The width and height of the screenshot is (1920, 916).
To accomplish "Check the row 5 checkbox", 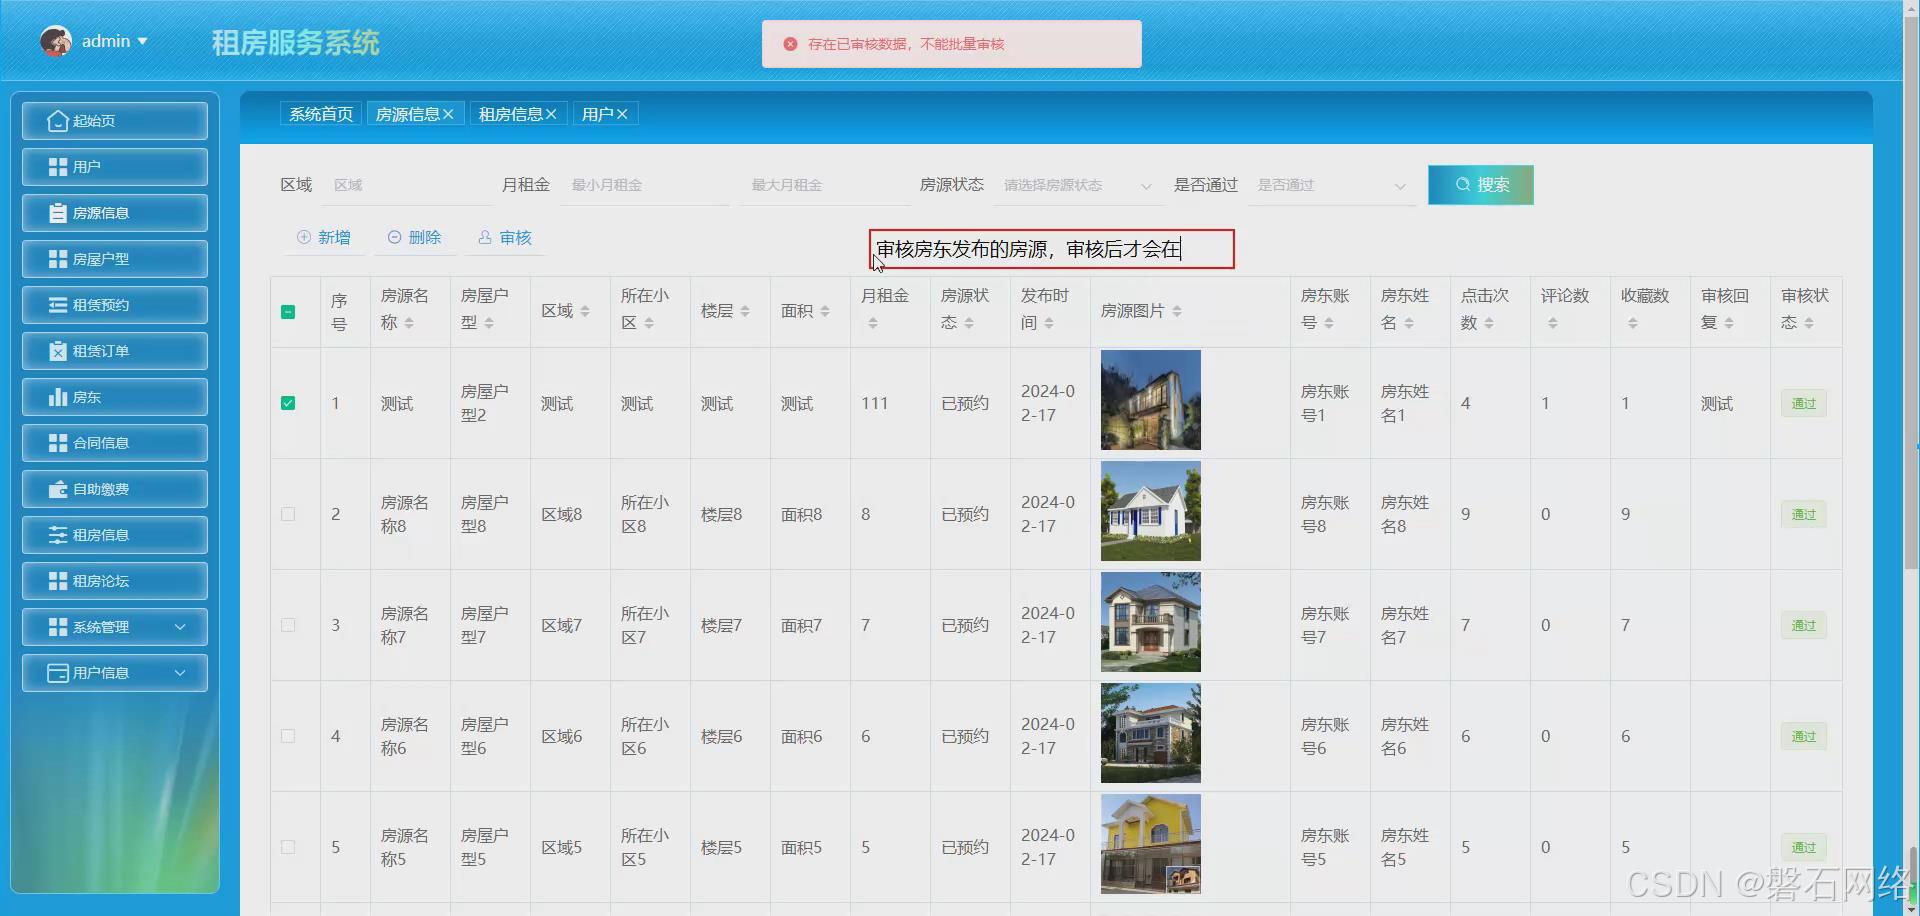I will pyautogui.click(x=288, y=847).
